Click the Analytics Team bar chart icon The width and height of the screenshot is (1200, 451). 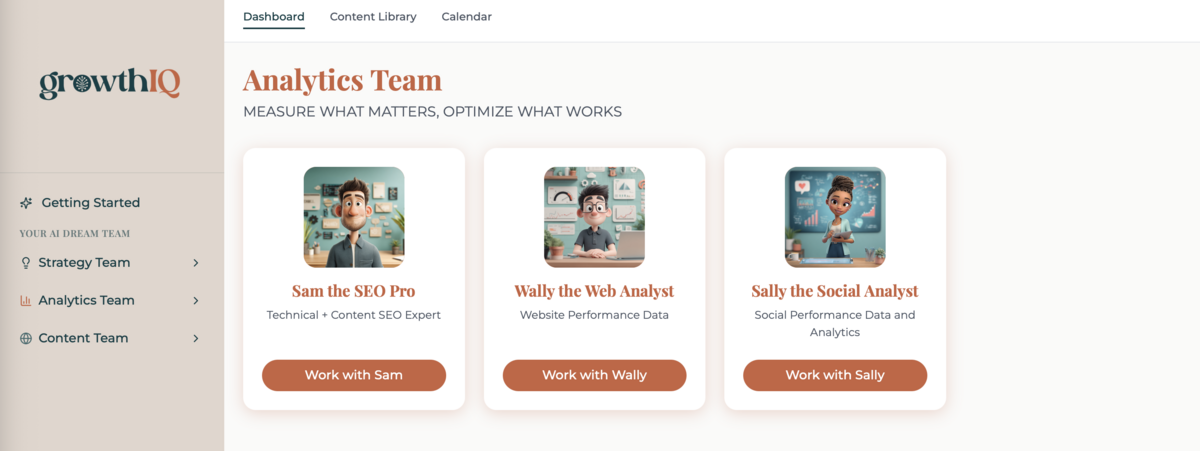pyautogui.click(x=26, y=300)
